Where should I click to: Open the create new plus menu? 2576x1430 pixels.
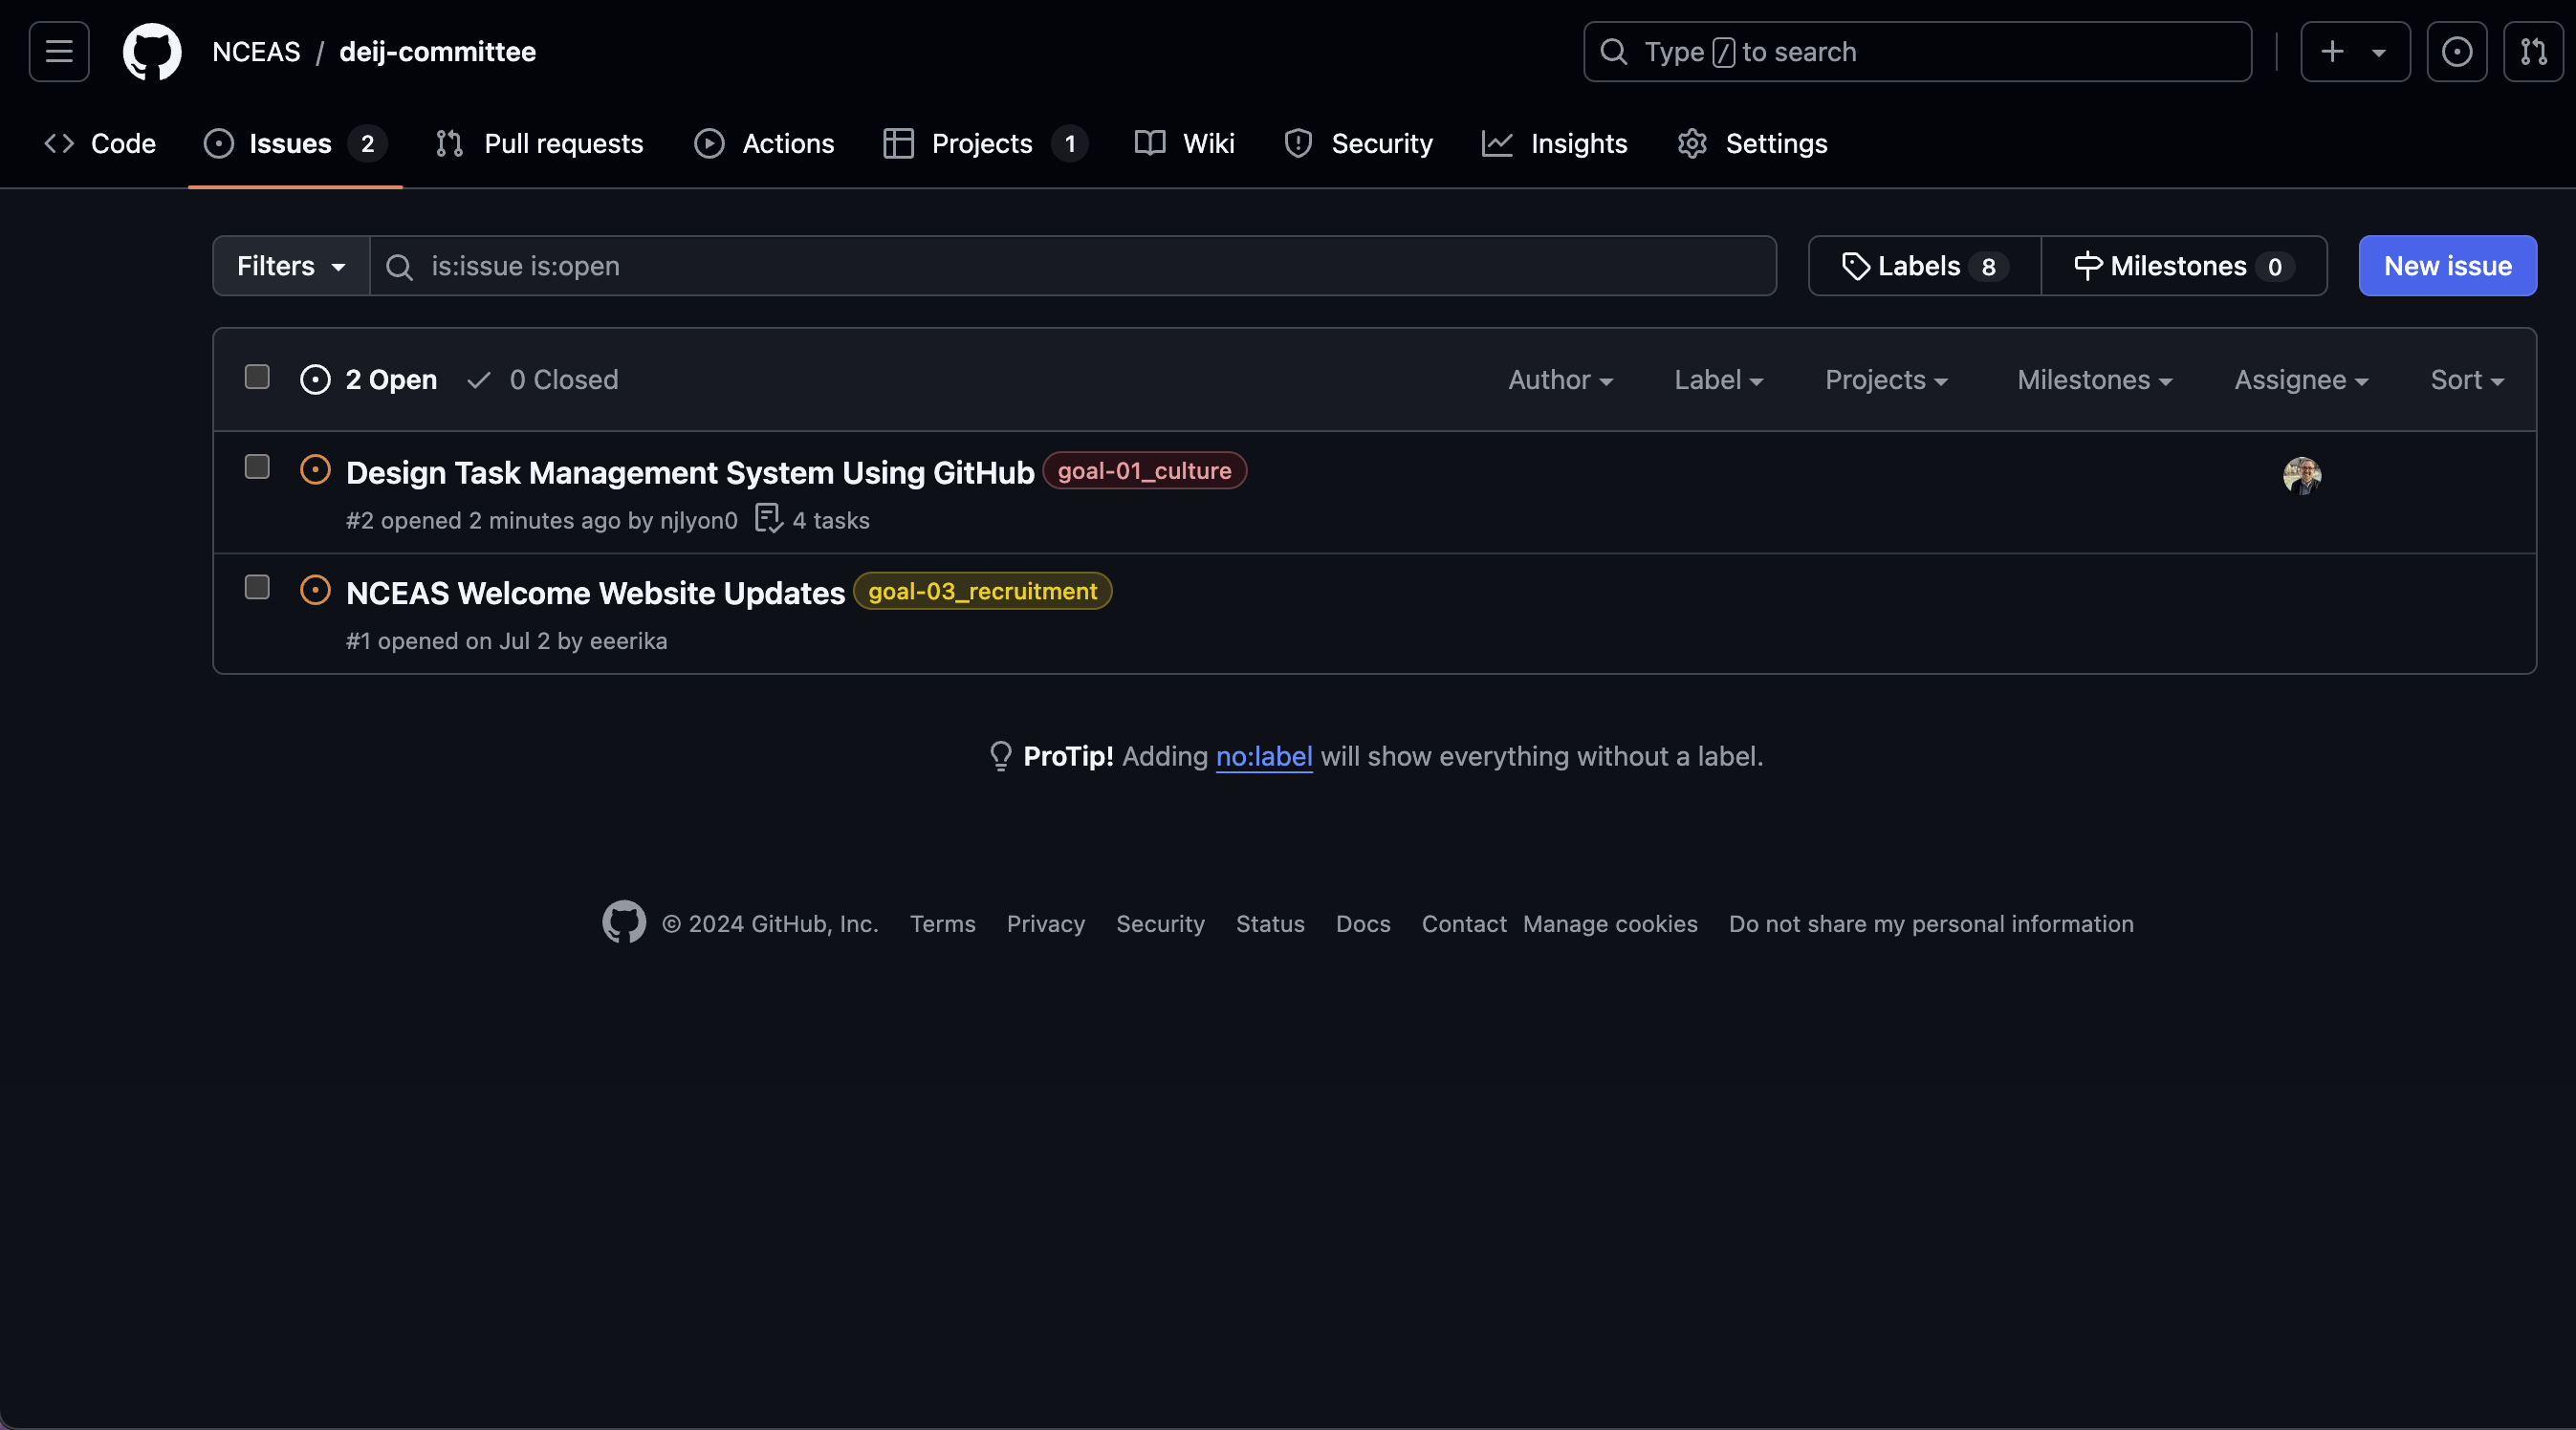click(2355, 51)
